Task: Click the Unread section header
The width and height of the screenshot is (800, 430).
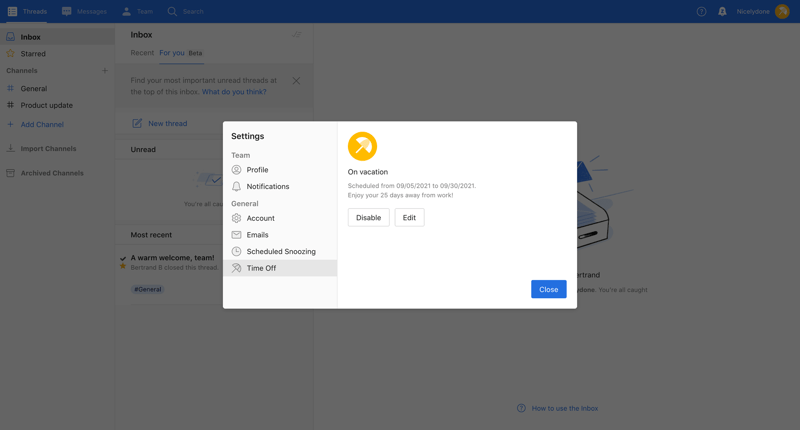Action: (x=143, y=149)
